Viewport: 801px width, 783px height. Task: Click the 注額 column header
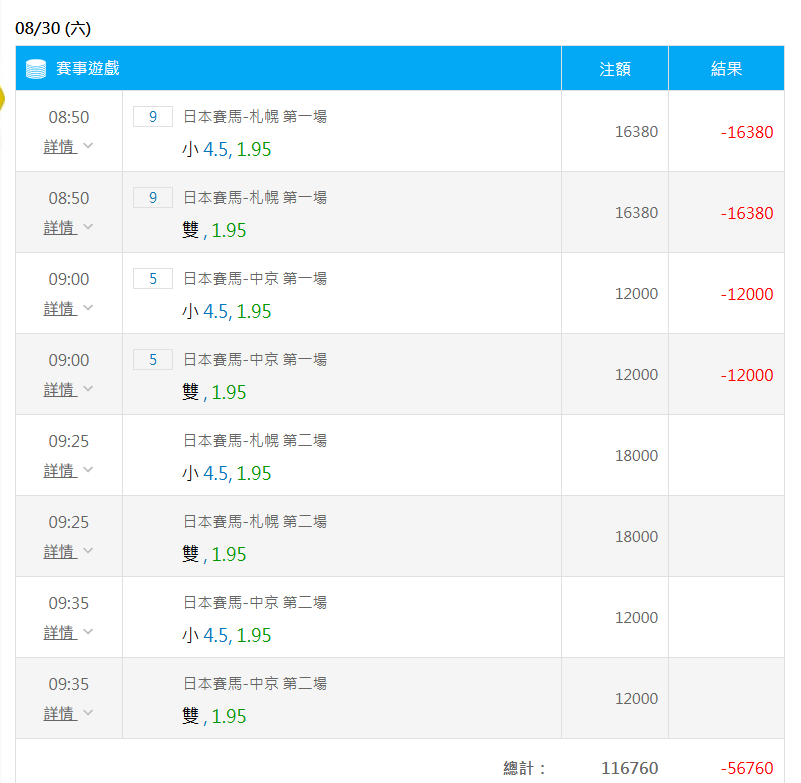[x=615, y=69]
